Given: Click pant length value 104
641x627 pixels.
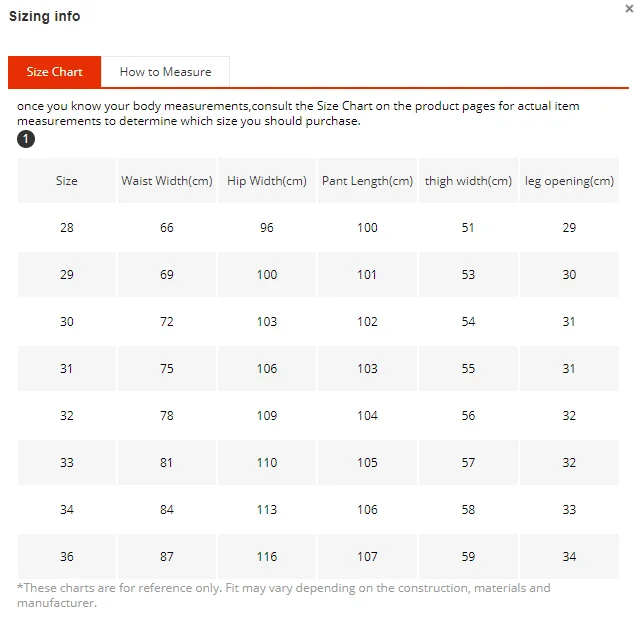Looking at the screenshot, I should coord(367,416).
